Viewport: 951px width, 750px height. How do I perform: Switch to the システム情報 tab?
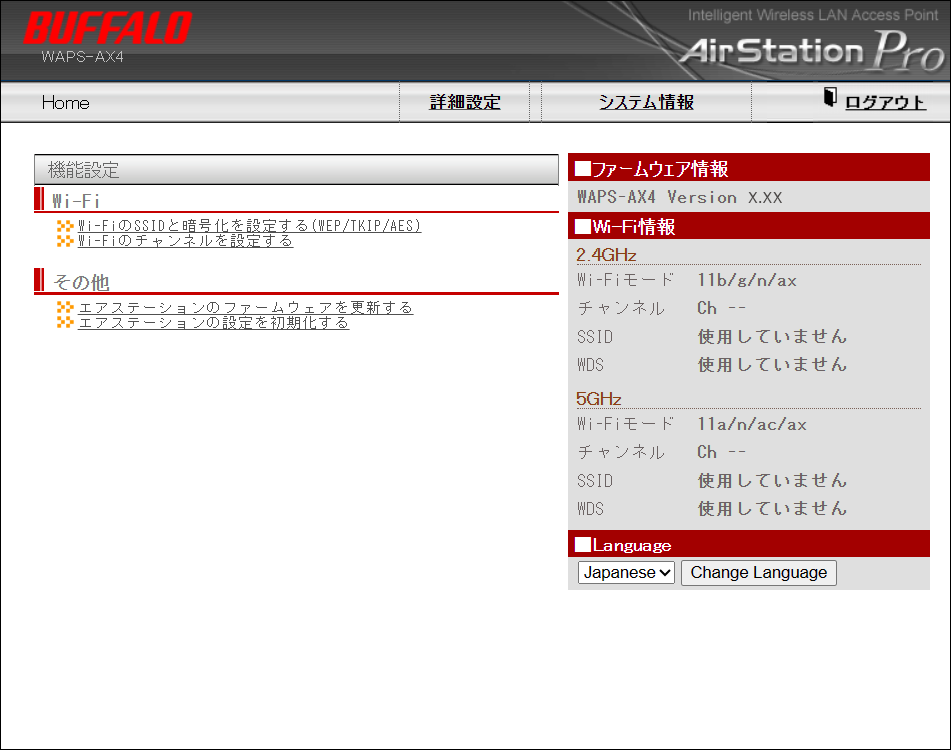pos(645,101)
